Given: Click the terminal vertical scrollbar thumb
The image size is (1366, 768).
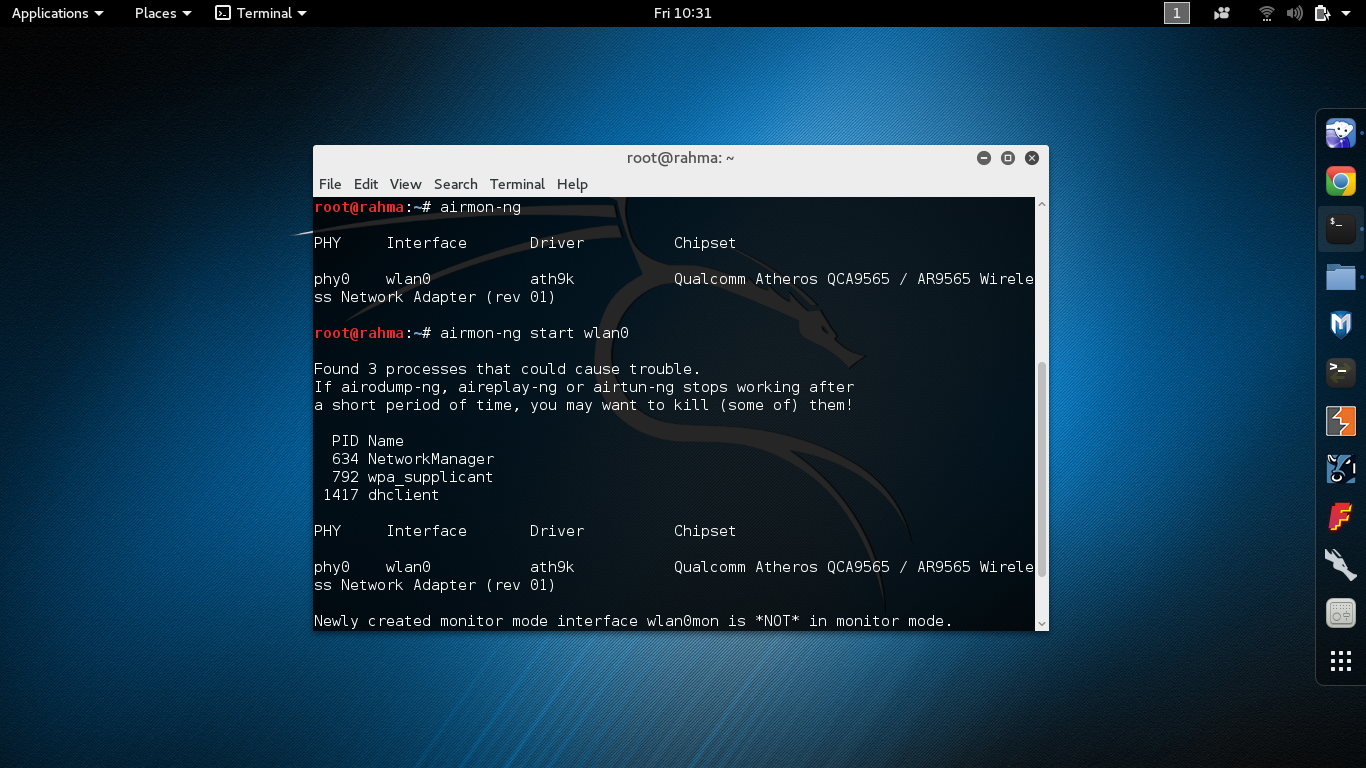Looking at the screenshot, I should [x=1041, y=469].
